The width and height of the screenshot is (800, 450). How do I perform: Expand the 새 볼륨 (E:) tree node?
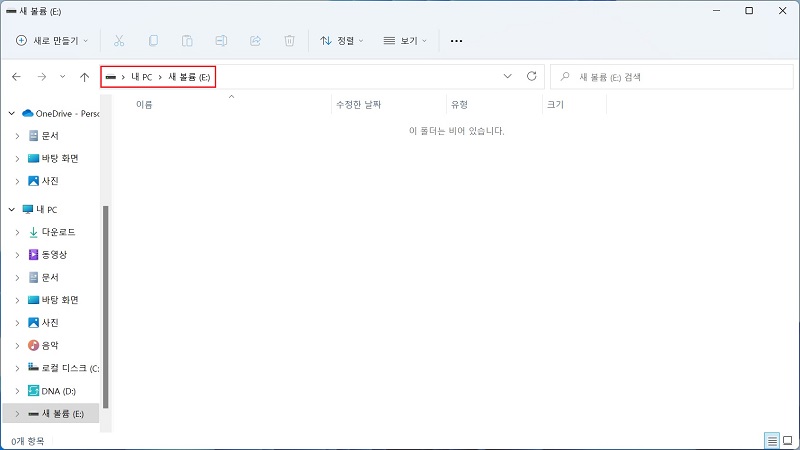pyautogui.click(x=17, y=414)
